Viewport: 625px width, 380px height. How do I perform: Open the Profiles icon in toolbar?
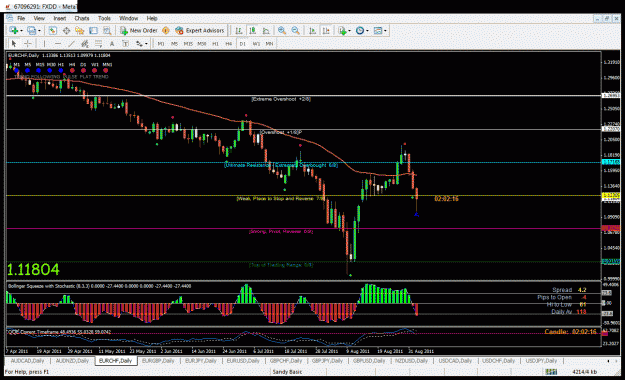pyautogui.click(x=31, y=30)
